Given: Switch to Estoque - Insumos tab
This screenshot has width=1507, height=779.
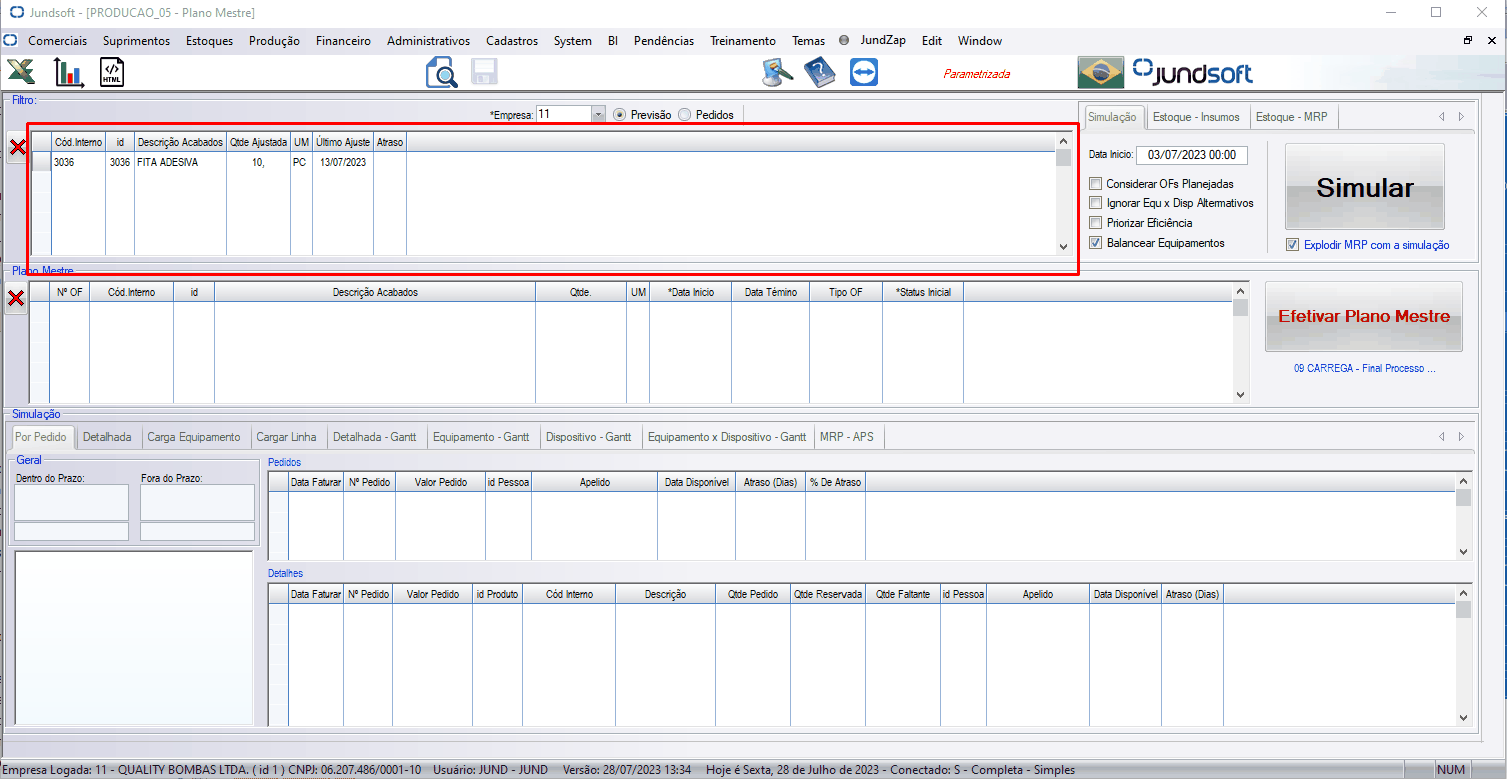Looking at the screenshot, I should click(1196, 117).
